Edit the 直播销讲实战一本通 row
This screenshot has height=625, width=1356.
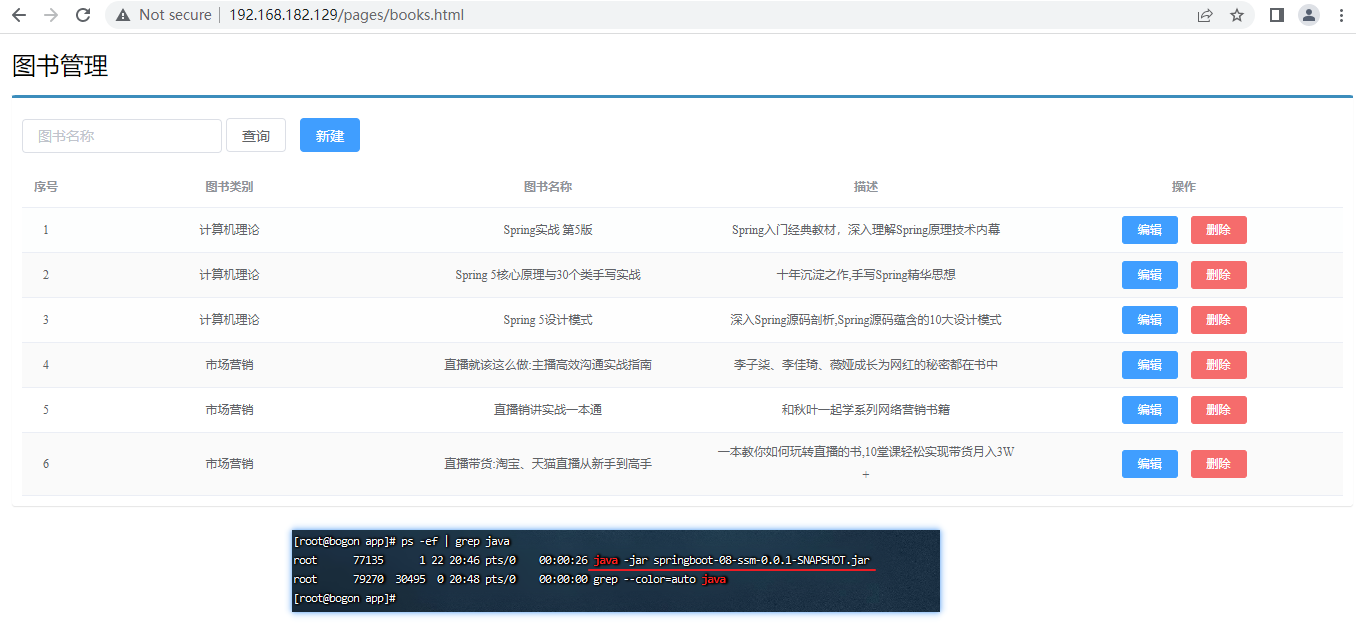click(x=1149, y=410)
